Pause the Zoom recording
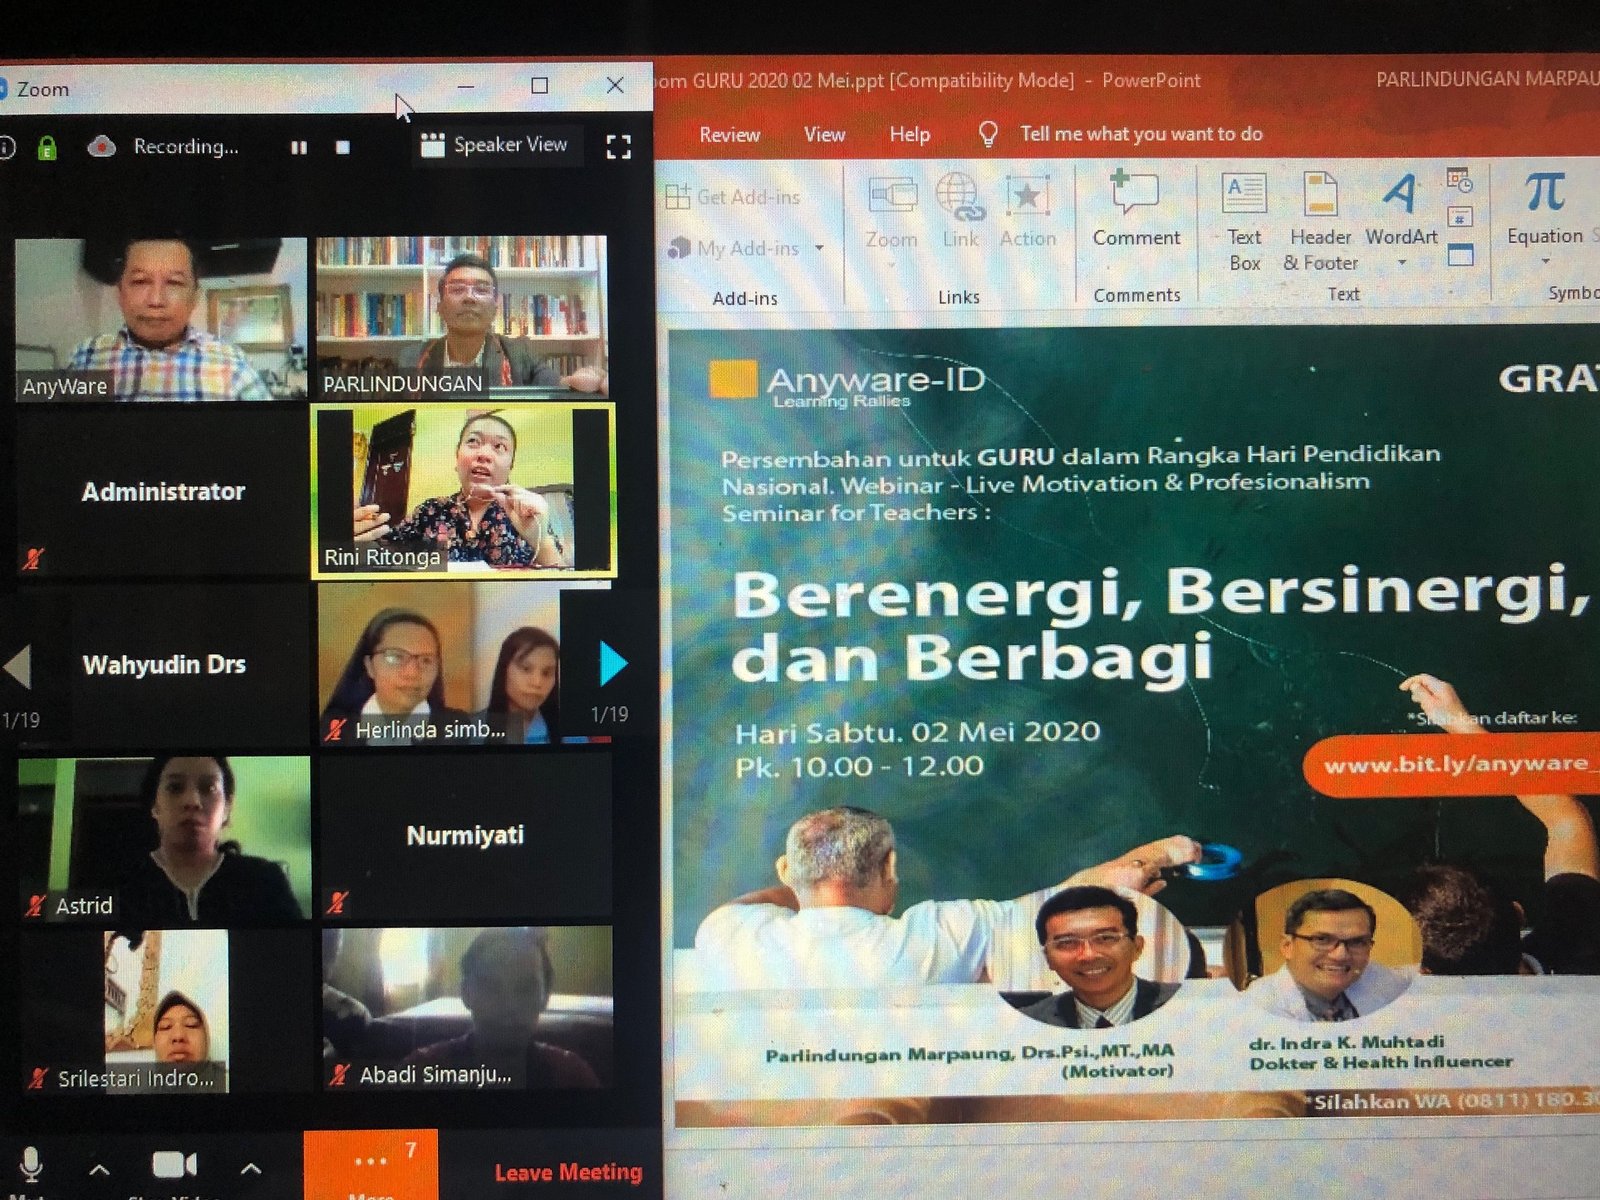 point(298,147)
